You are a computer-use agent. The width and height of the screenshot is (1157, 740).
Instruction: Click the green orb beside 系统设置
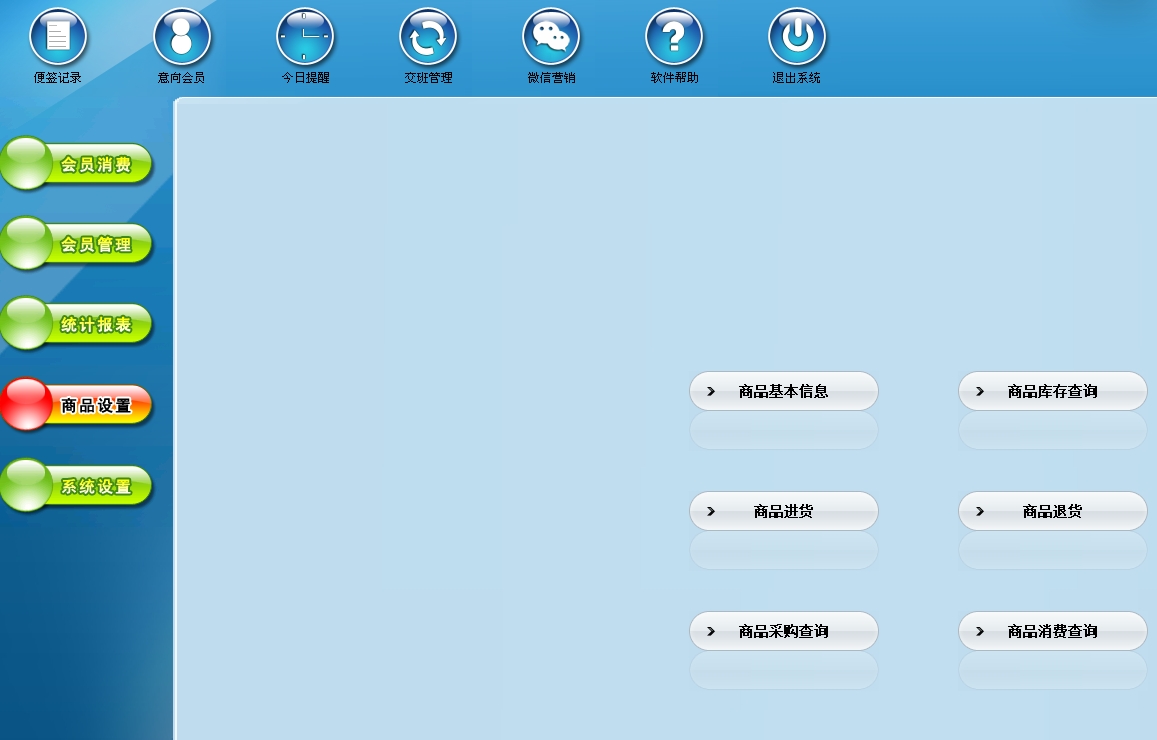coord(26,484)
